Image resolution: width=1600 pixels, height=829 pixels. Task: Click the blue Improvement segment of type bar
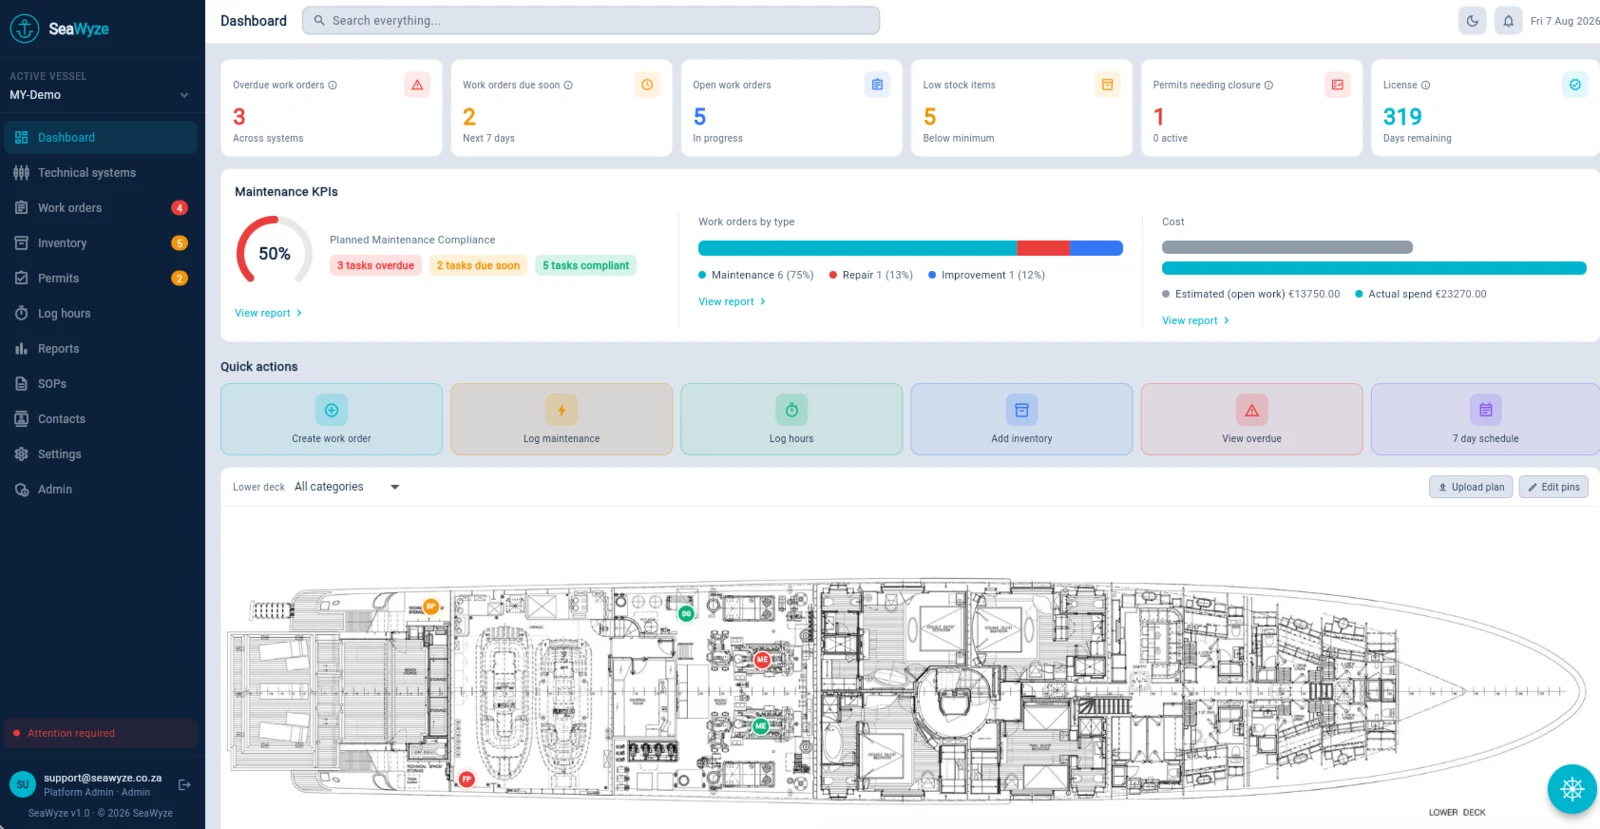[x=1097, y=248]
